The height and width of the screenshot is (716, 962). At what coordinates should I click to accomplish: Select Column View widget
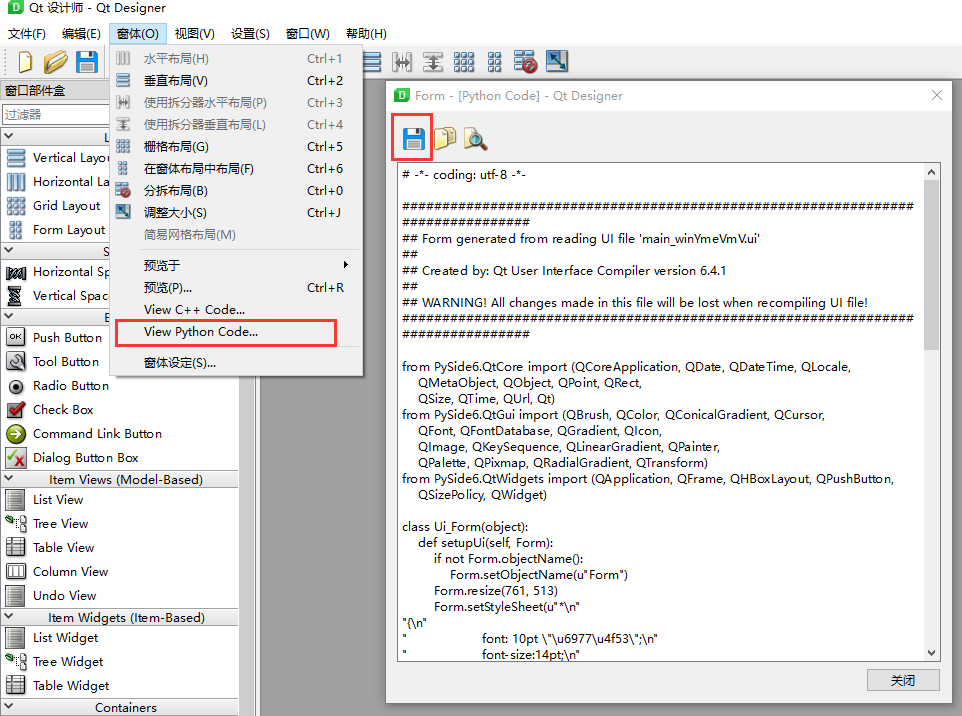pyautogui.click(x=57, y=571)
